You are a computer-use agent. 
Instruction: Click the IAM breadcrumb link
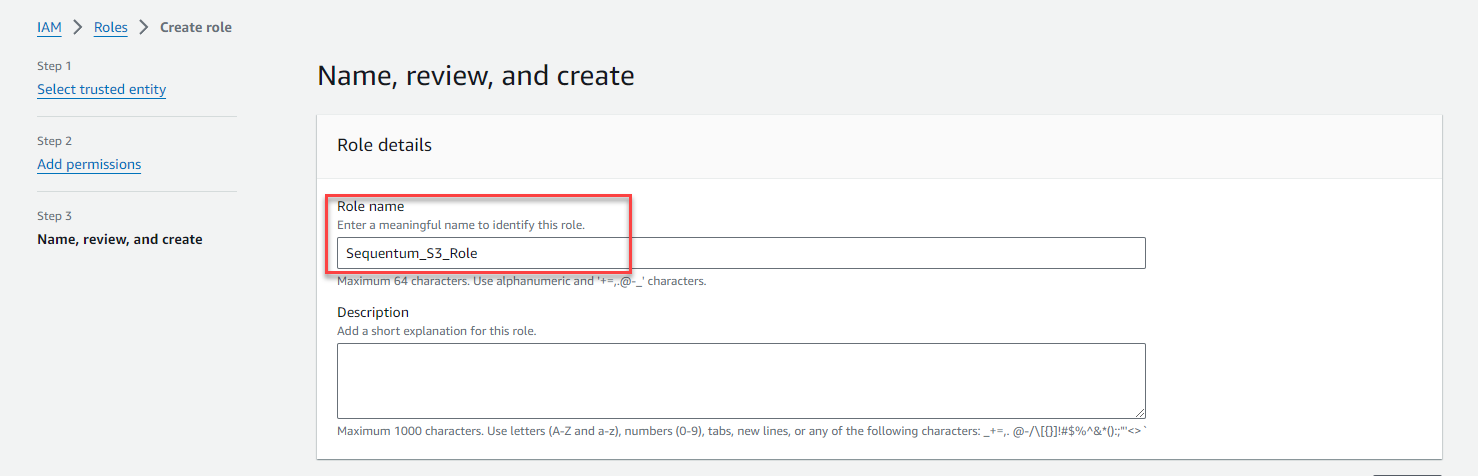coord(49,27)
